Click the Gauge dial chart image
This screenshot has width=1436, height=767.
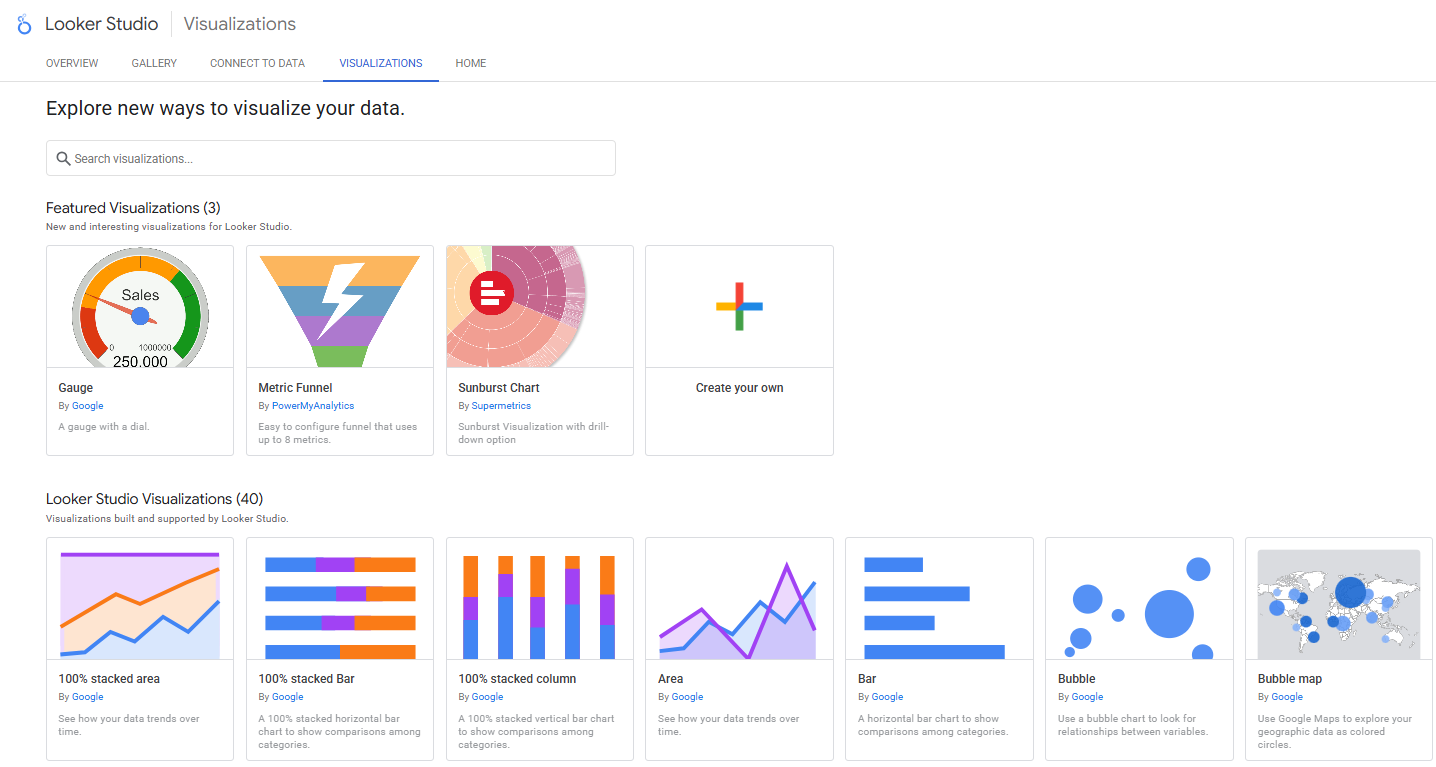click(140, 308)
